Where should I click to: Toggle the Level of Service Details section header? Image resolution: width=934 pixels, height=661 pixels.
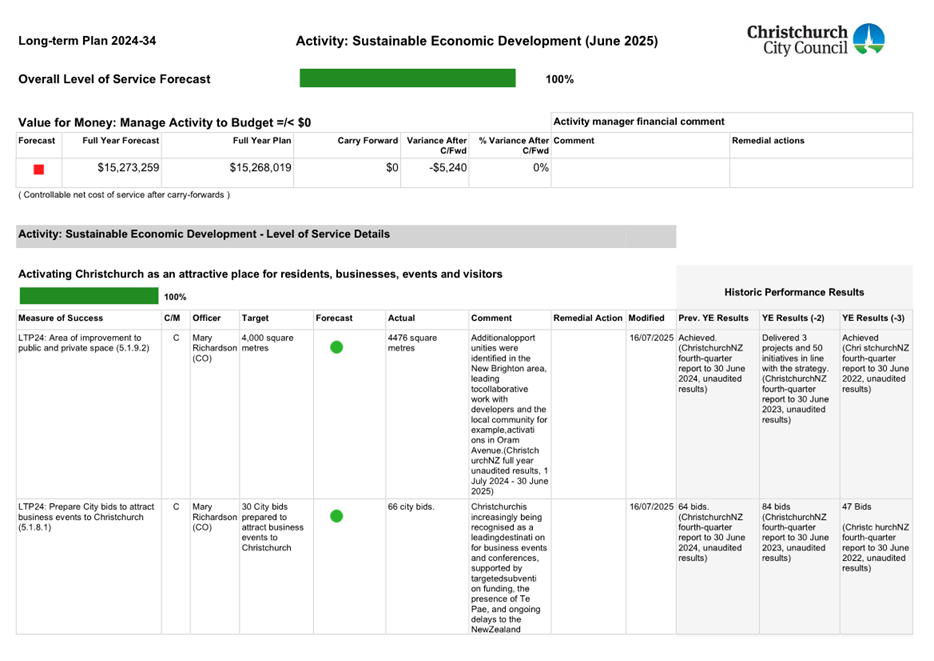(x=346, y=234)
